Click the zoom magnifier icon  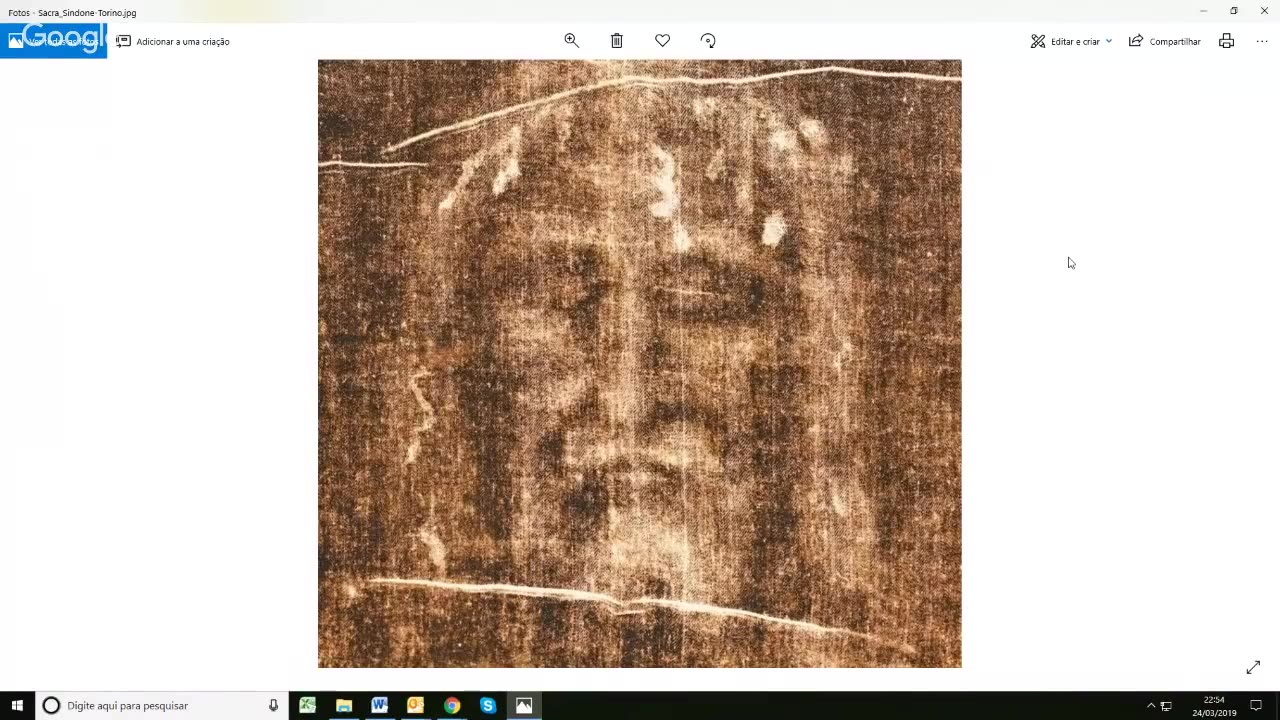tap(571, 41)
